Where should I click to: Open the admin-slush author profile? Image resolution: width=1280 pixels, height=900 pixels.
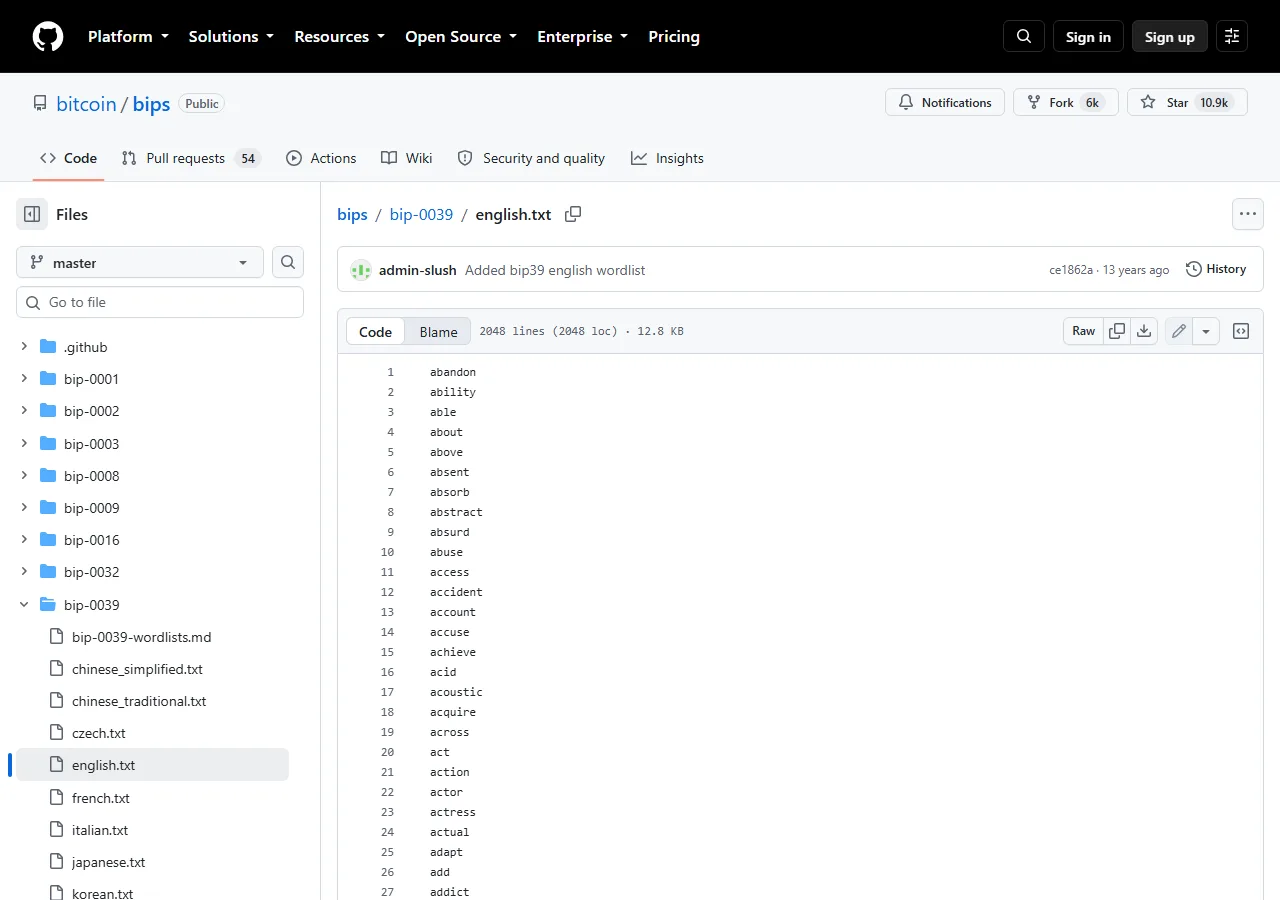click(x=418, y=270)
